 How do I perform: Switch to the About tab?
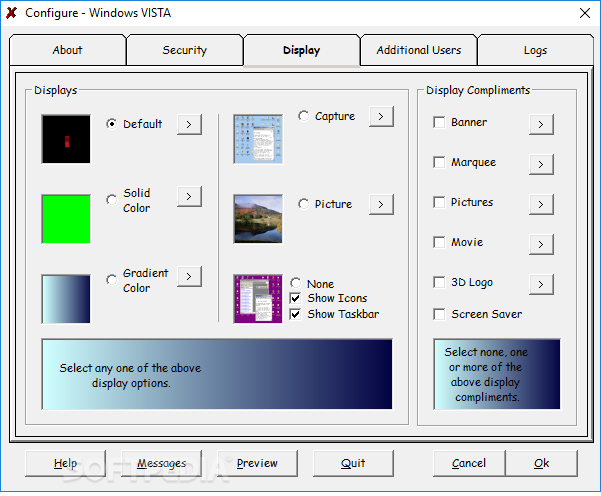[67, 50]
